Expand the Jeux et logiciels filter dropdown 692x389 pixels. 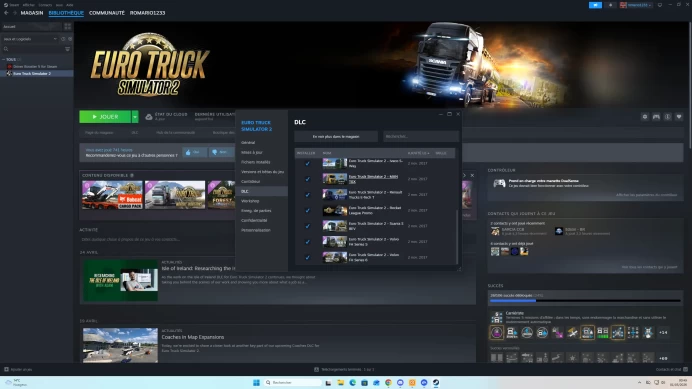30,39
